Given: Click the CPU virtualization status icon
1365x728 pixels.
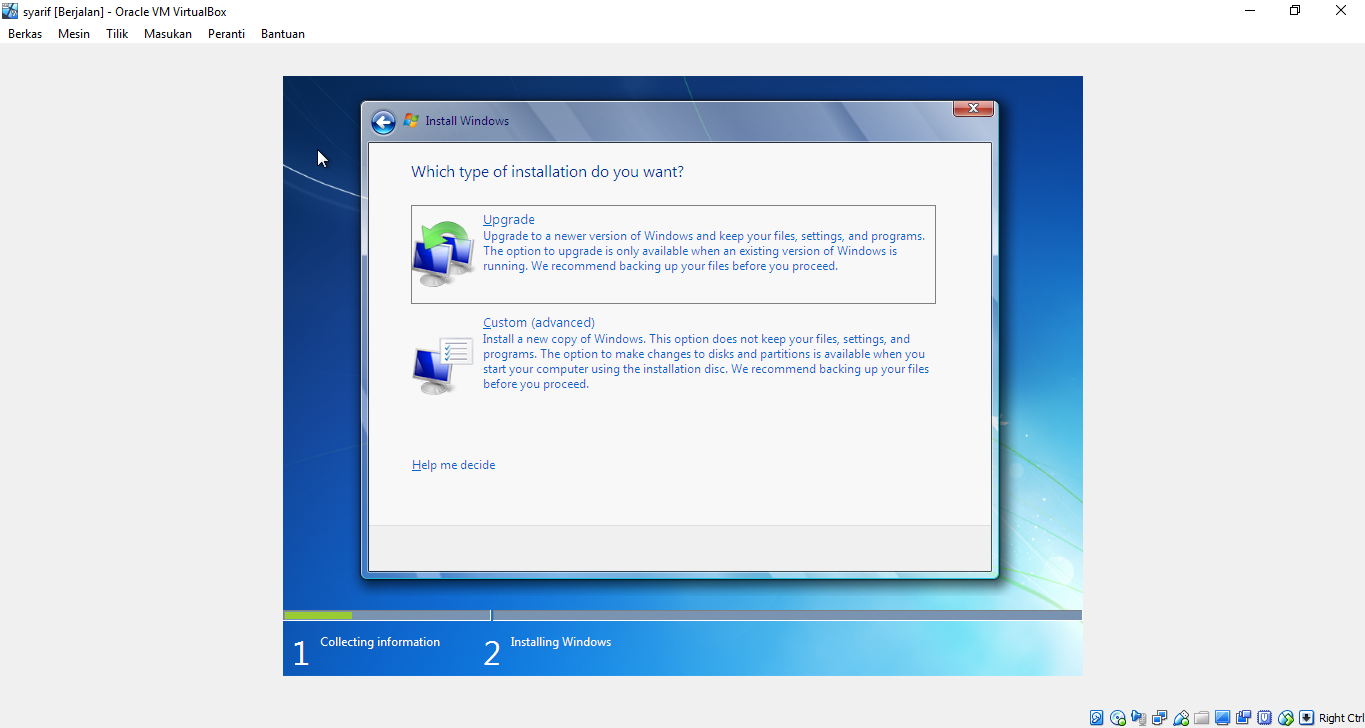Looking at the screenshot, I should pyautogui.click(x=1264, y=718).
